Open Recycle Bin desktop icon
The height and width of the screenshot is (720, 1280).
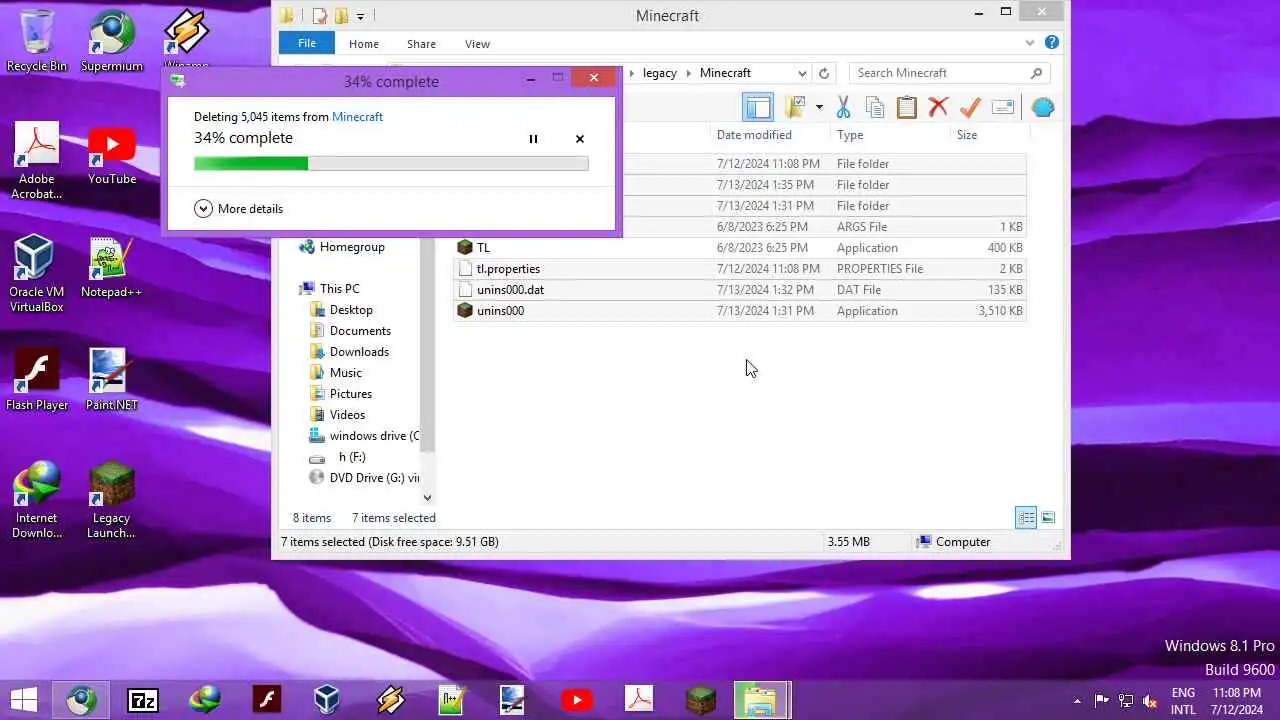[37, 41]
